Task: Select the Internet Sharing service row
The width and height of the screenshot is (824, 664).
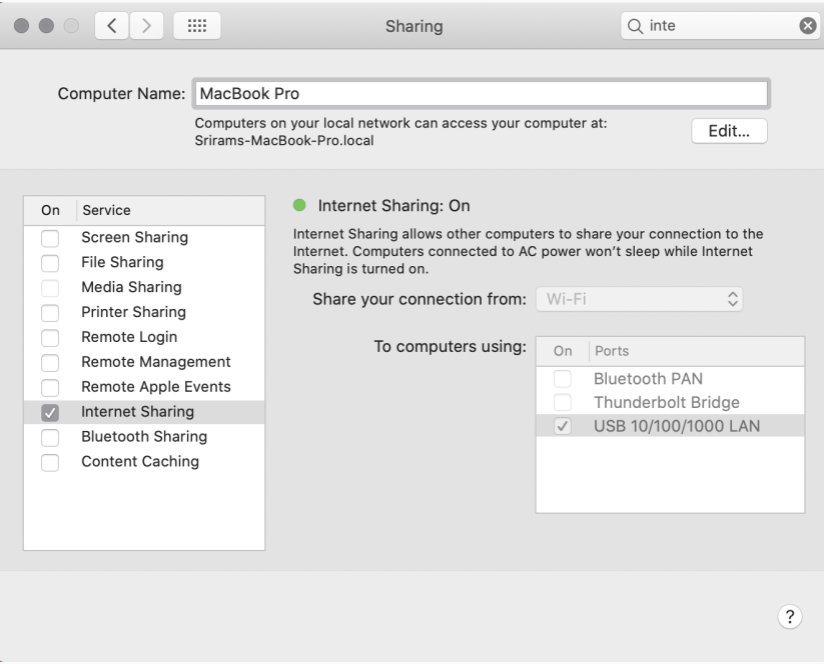Action: (x=144, y=412)
